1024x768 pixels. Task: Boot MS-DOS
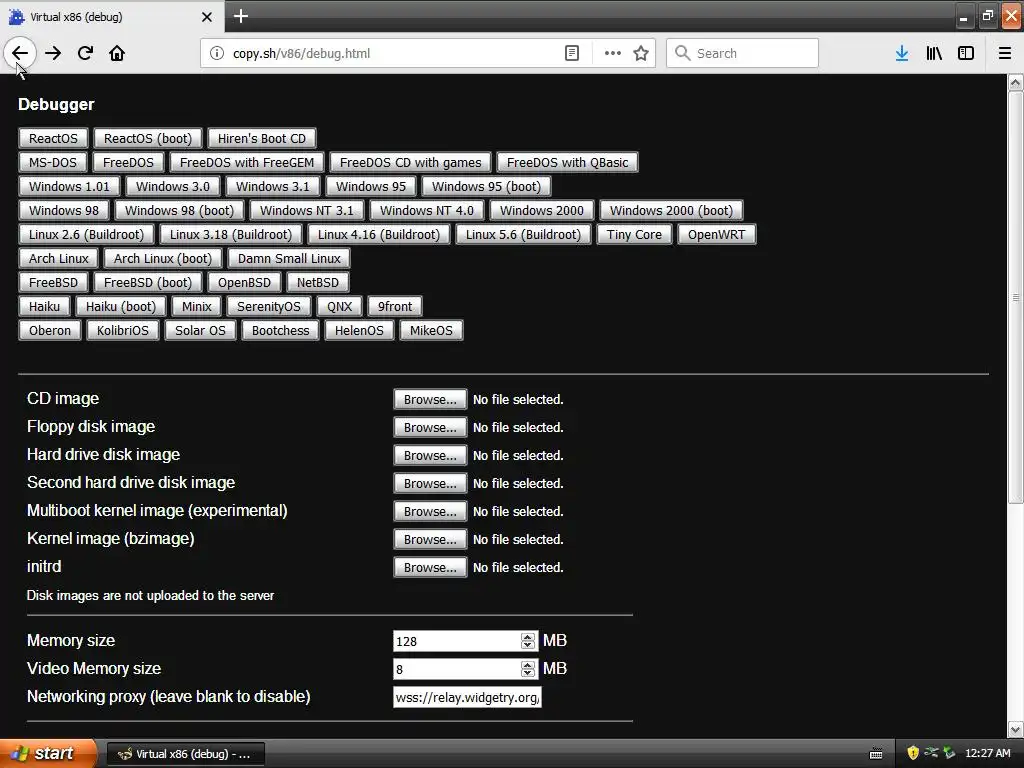[52, 163]
